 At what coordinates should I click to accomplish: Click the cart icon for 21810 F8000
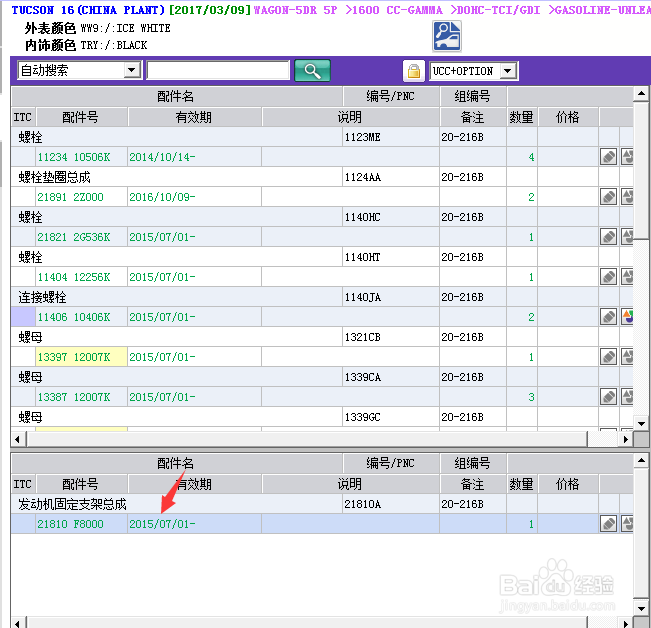(x=627, y=524)
